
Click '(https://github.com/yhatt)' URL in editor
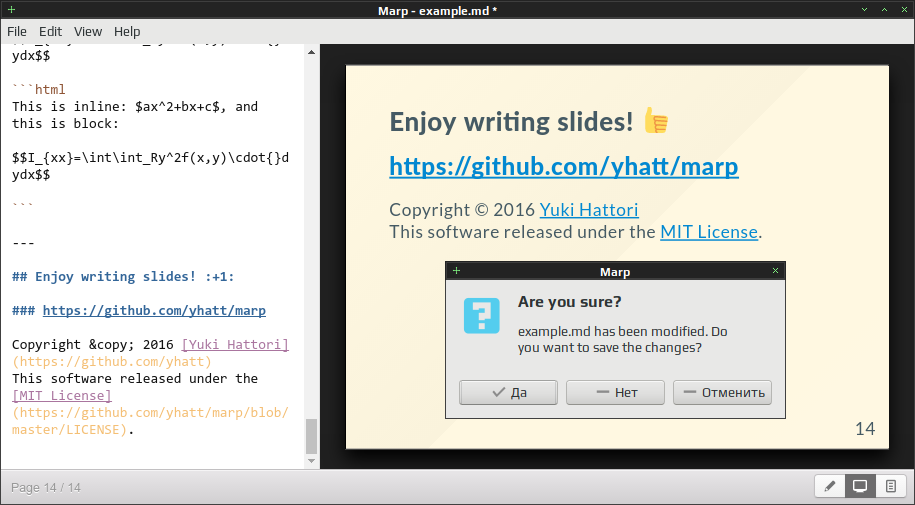click(x=111, y=362)
